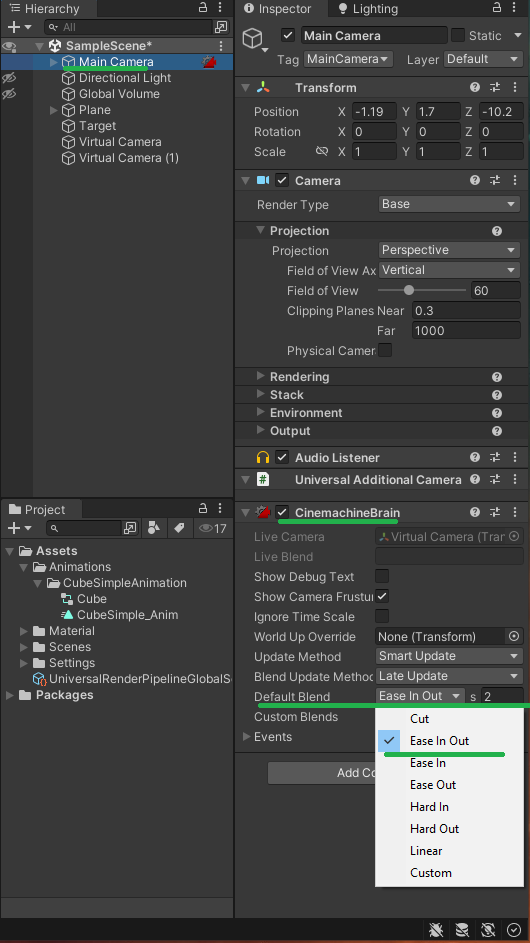
Task: Click Cinemachine icon on Main Camera row
Action: point(209,62)
